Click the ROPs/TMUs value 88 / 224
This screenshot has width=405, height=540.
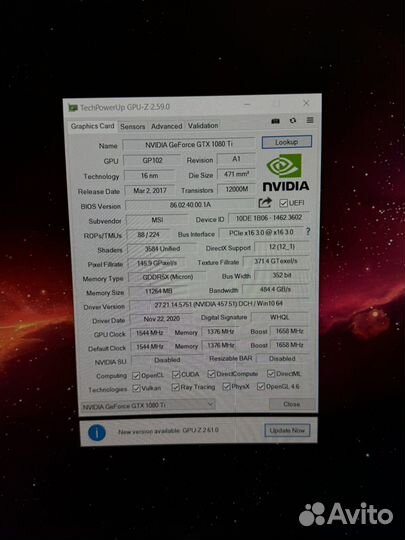point(148,235)
